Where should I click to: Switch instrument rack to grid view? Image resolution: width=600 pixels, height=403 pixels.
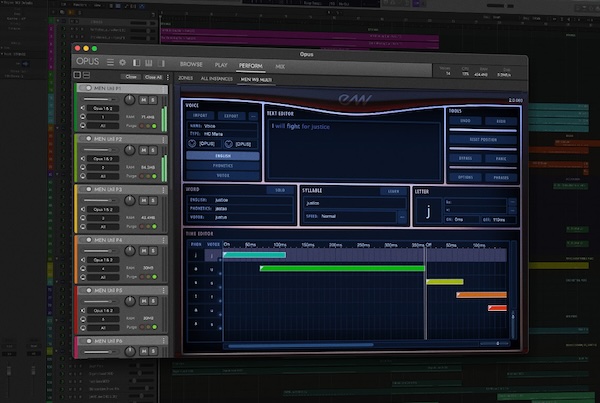(x=77, y=75)
